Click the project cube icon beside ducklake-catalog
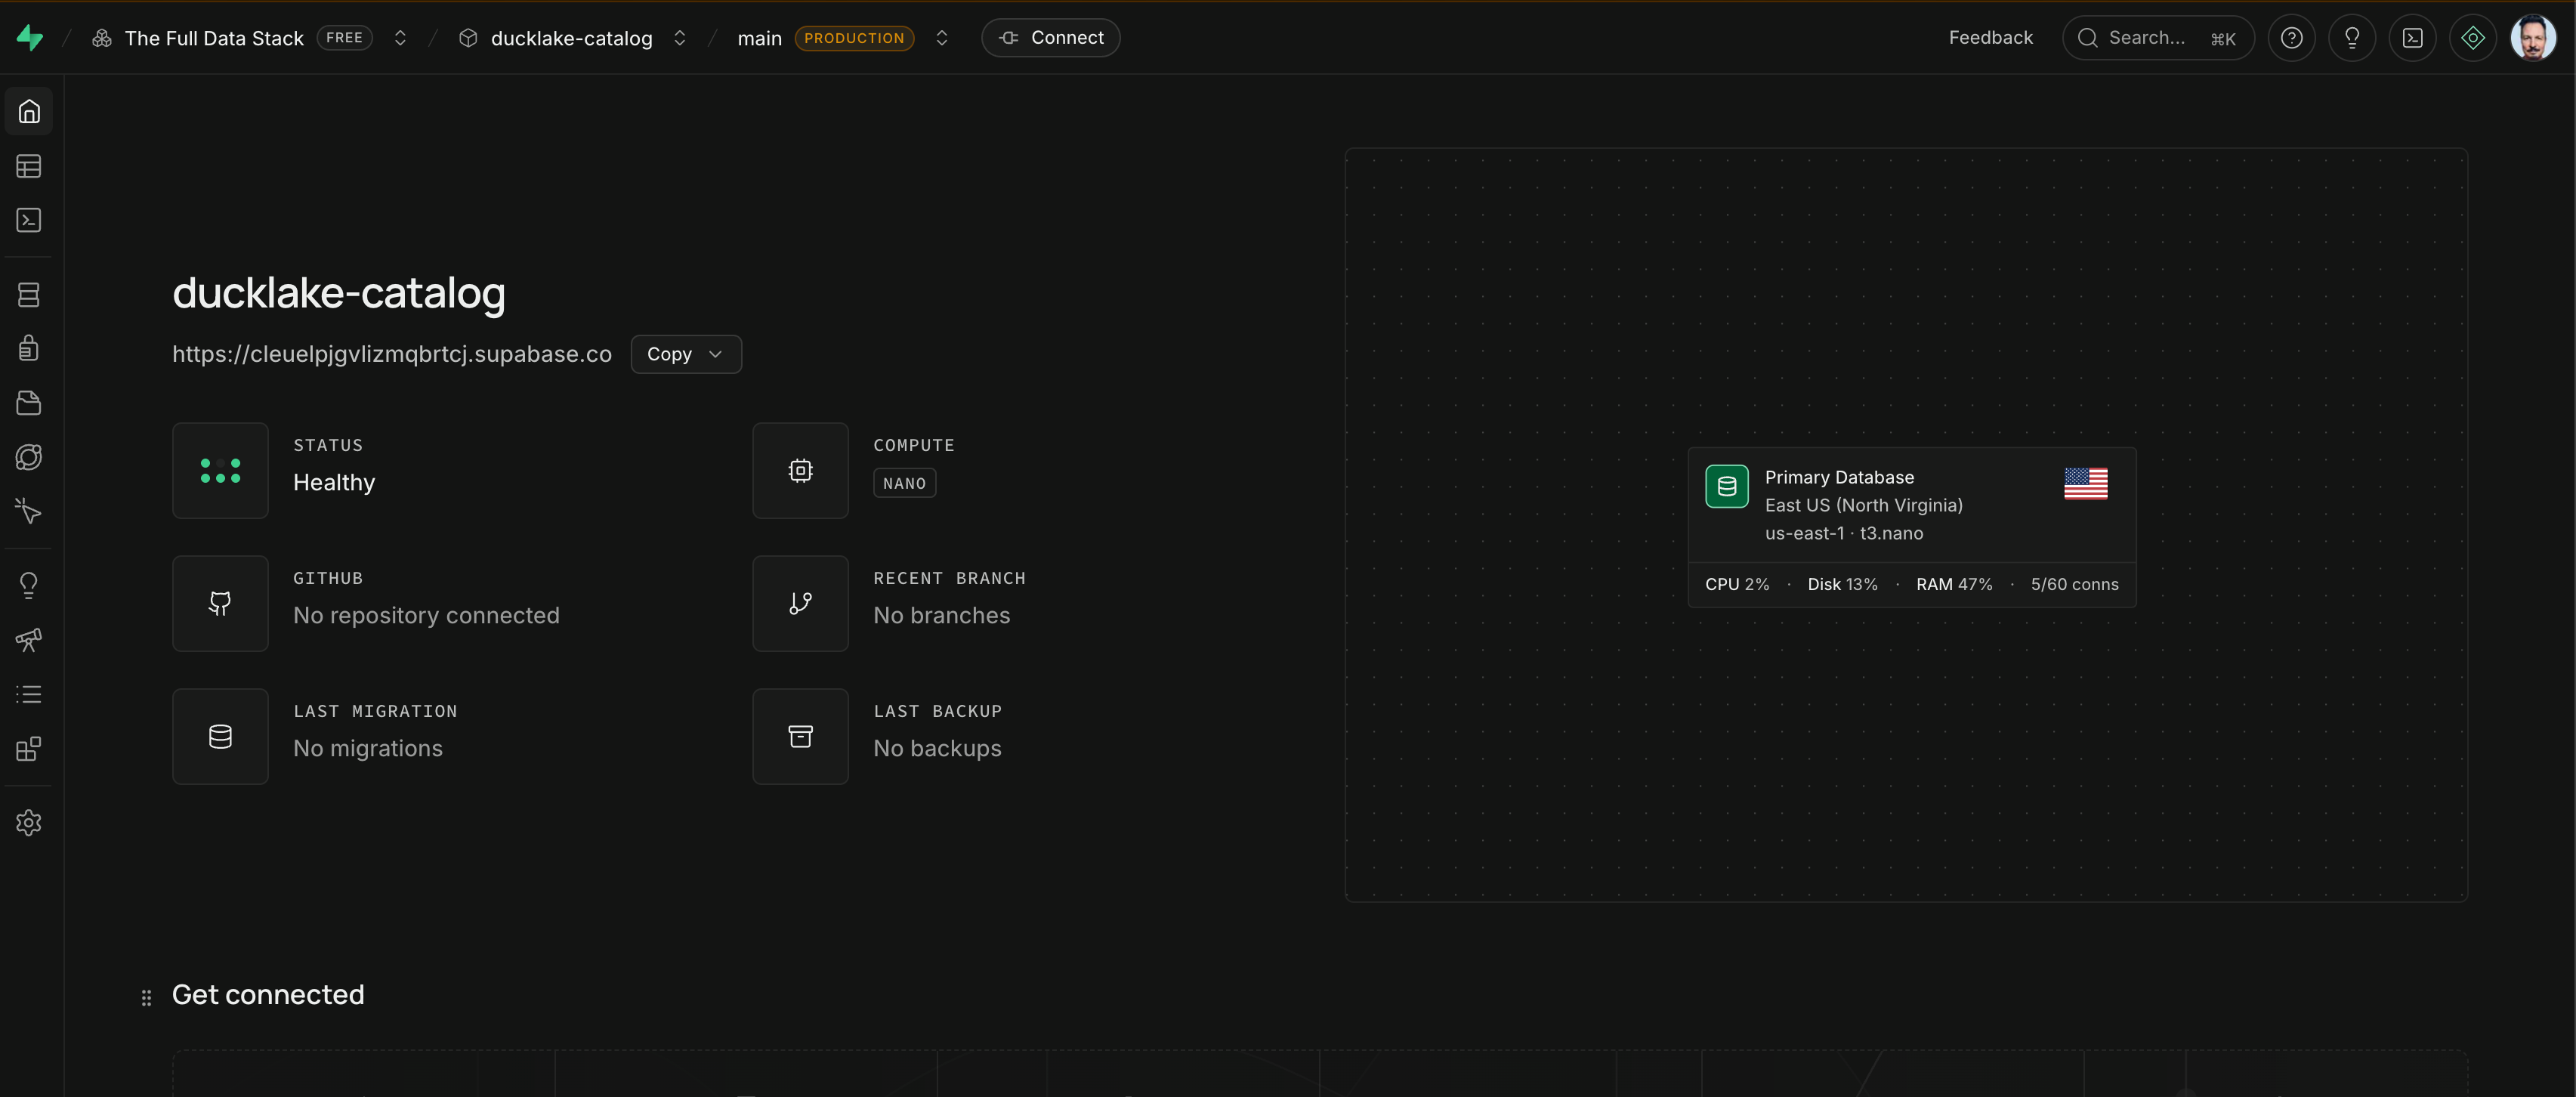The image size is (2576, 1097). tap(468, 38)
